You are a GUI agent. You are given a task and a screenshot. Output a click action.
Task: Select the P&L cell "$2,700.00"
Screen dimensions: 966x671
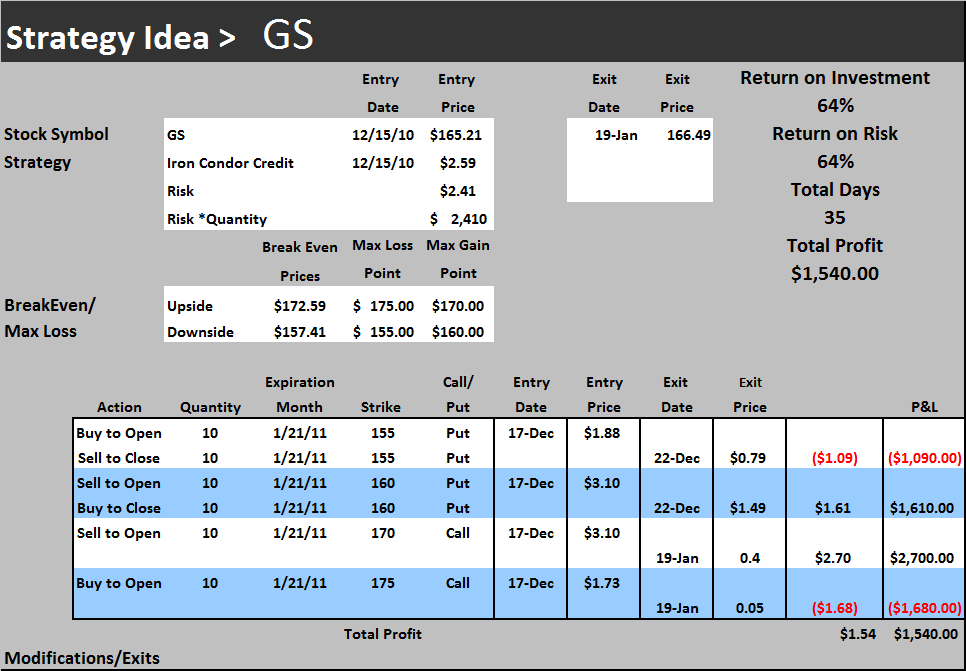pos(922,558)
